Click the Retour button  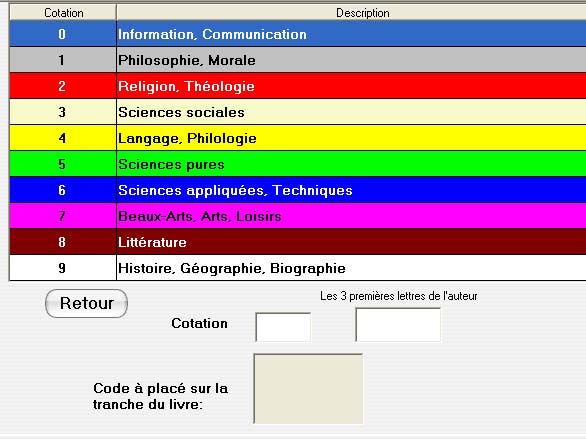click(86, 303)
